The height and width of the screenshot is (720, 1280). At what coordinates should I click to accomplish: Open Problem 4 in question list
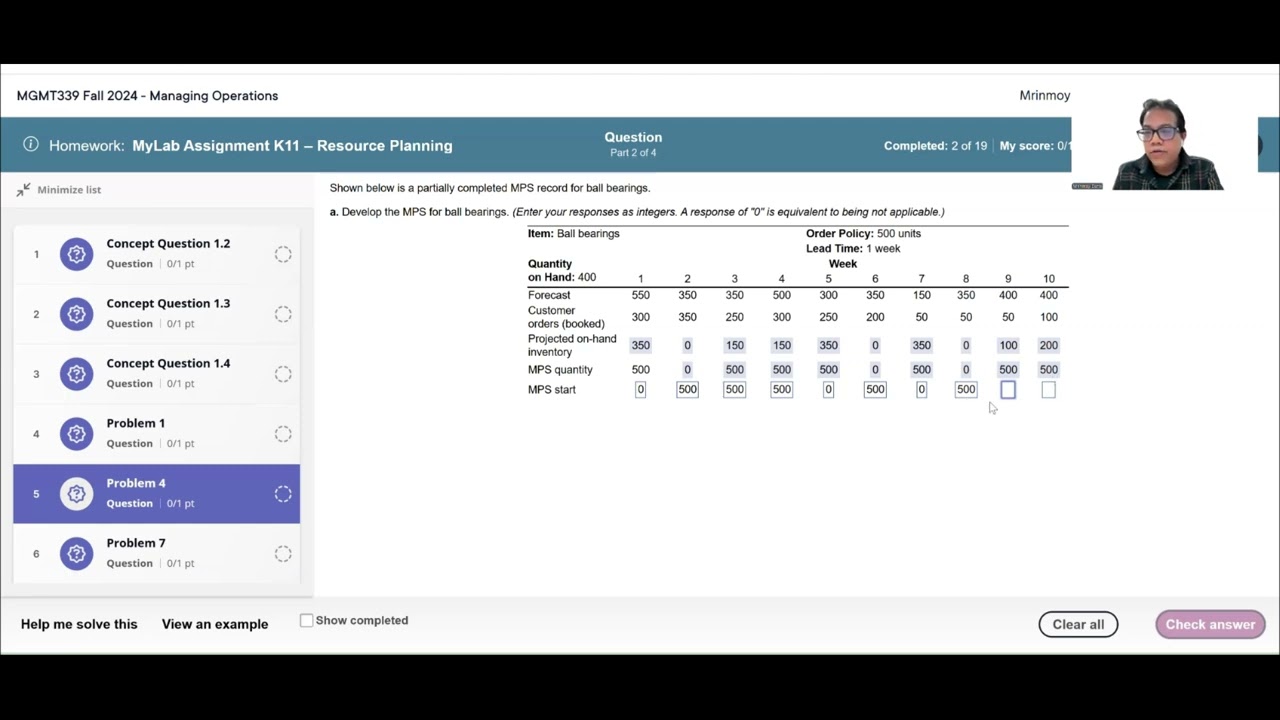click(156, 494)
